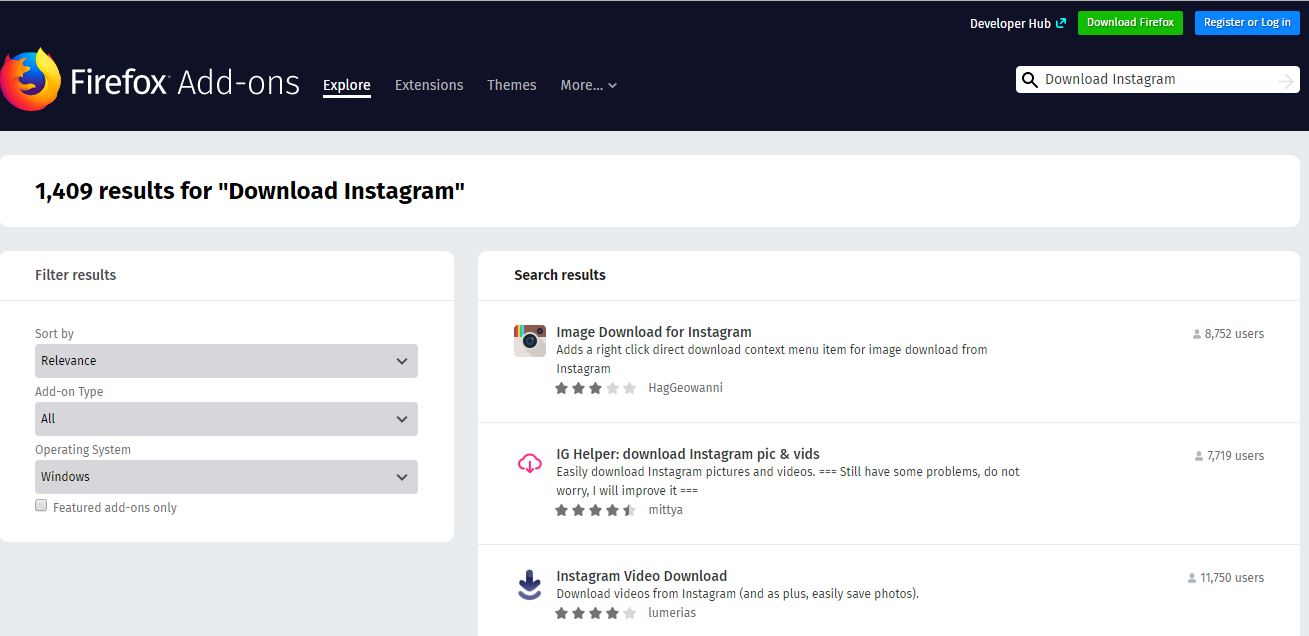Click the Download Firefox button

coord(1130,23)
